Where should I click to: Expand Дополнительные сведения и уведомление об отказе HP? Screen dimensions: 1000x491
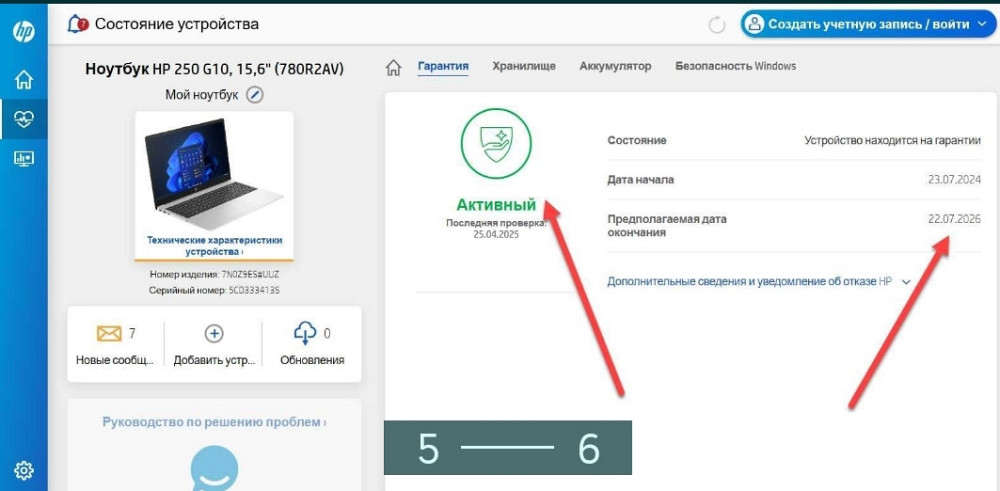click(x=758, y=281)
